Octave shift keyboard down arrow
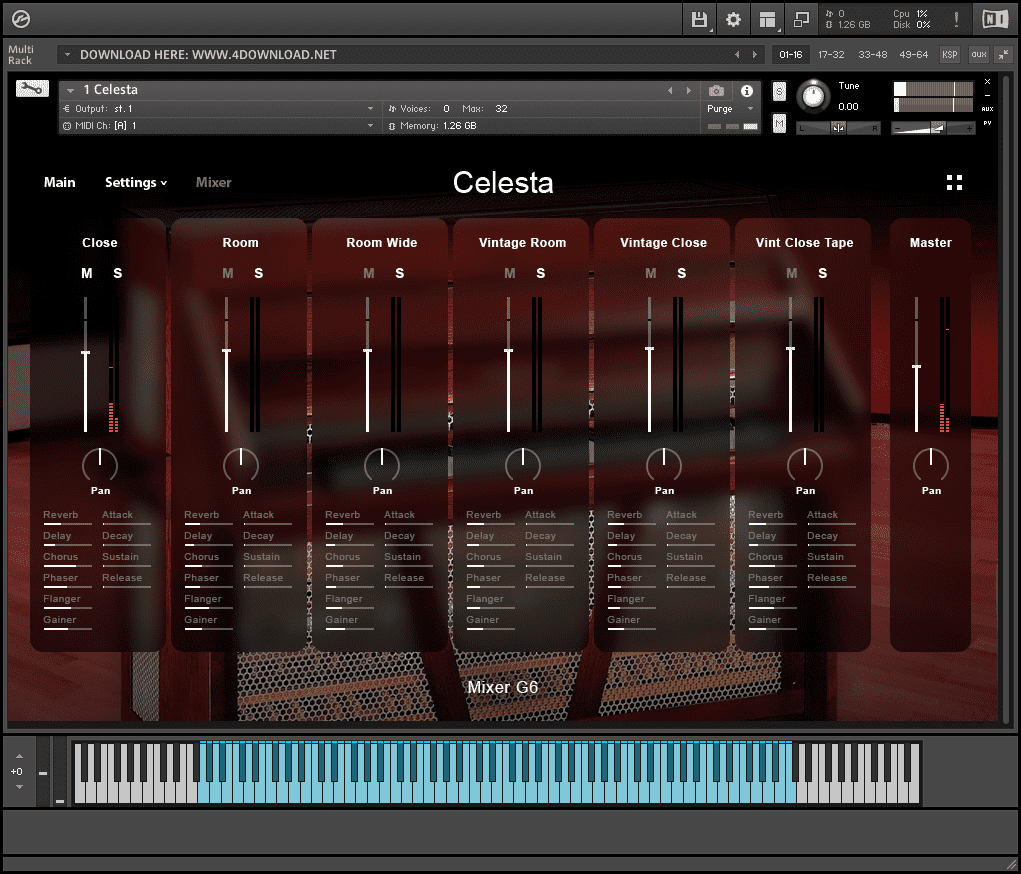 coord(19,787)
